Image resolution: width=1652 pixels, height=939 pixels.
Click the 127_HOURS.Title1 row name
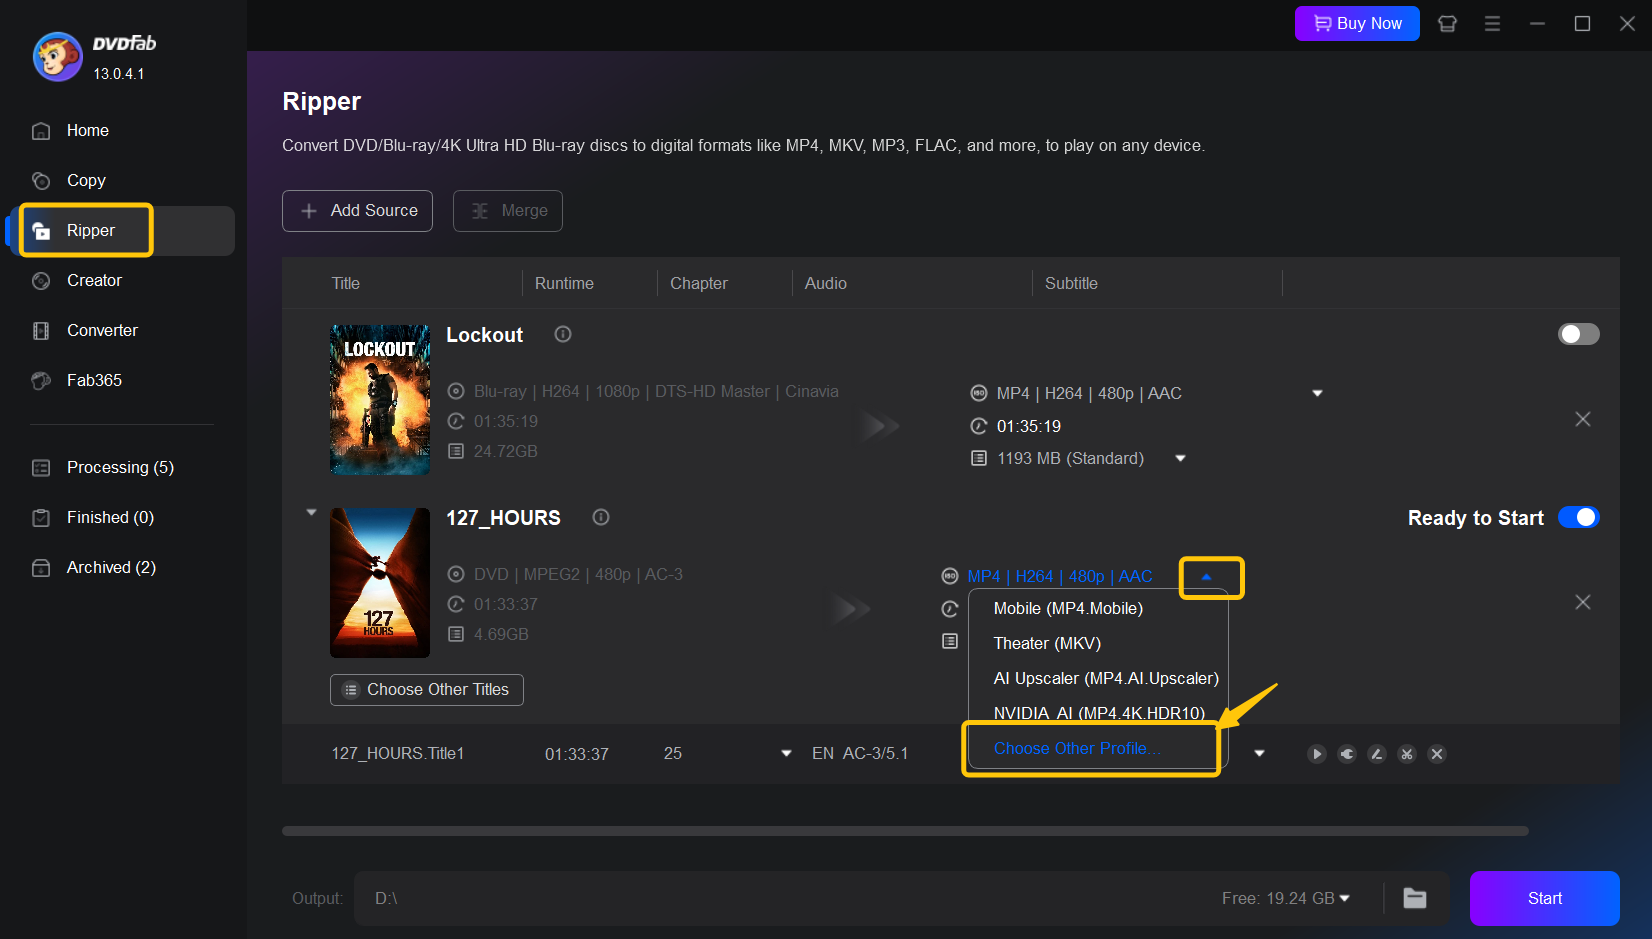point(398,753)
